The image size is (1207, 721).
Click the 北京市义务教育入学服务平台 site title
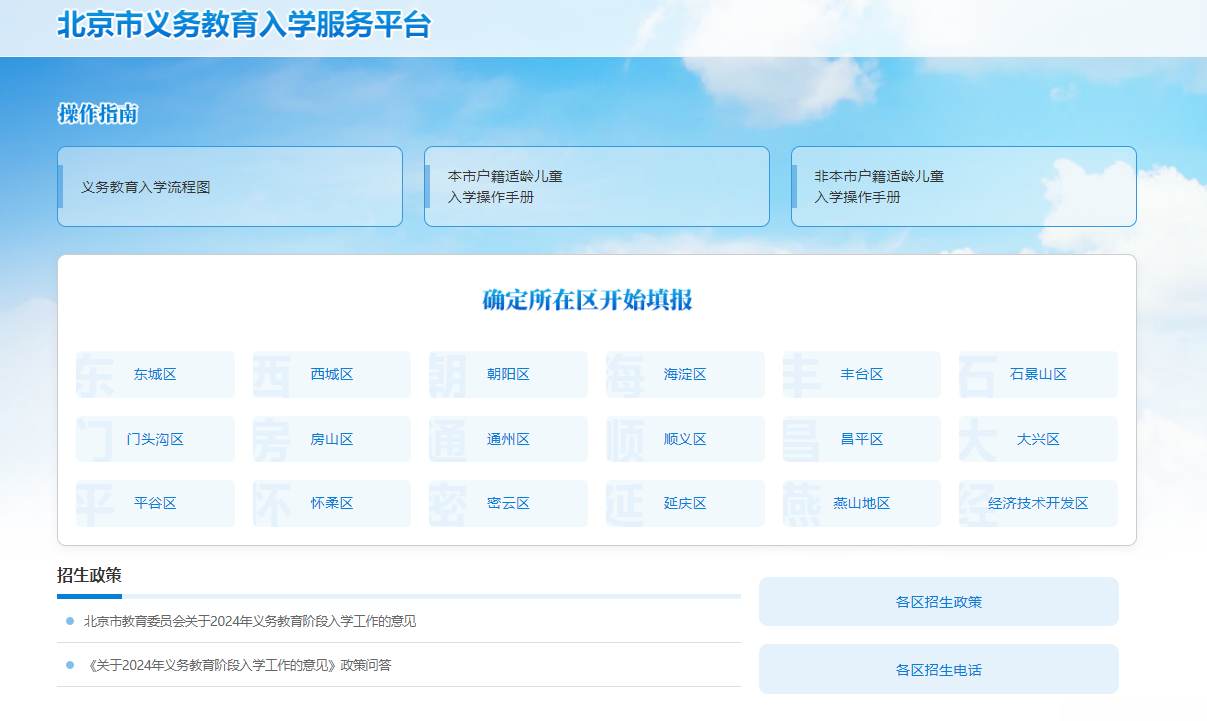point(244,25)
